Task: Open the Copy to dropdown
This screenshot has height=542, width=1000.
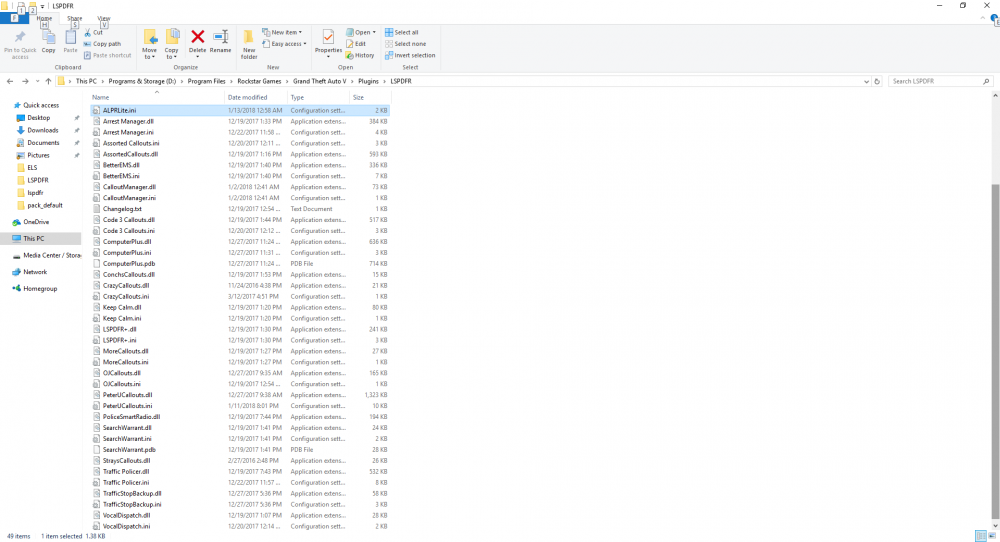Action: click(172, 54)
